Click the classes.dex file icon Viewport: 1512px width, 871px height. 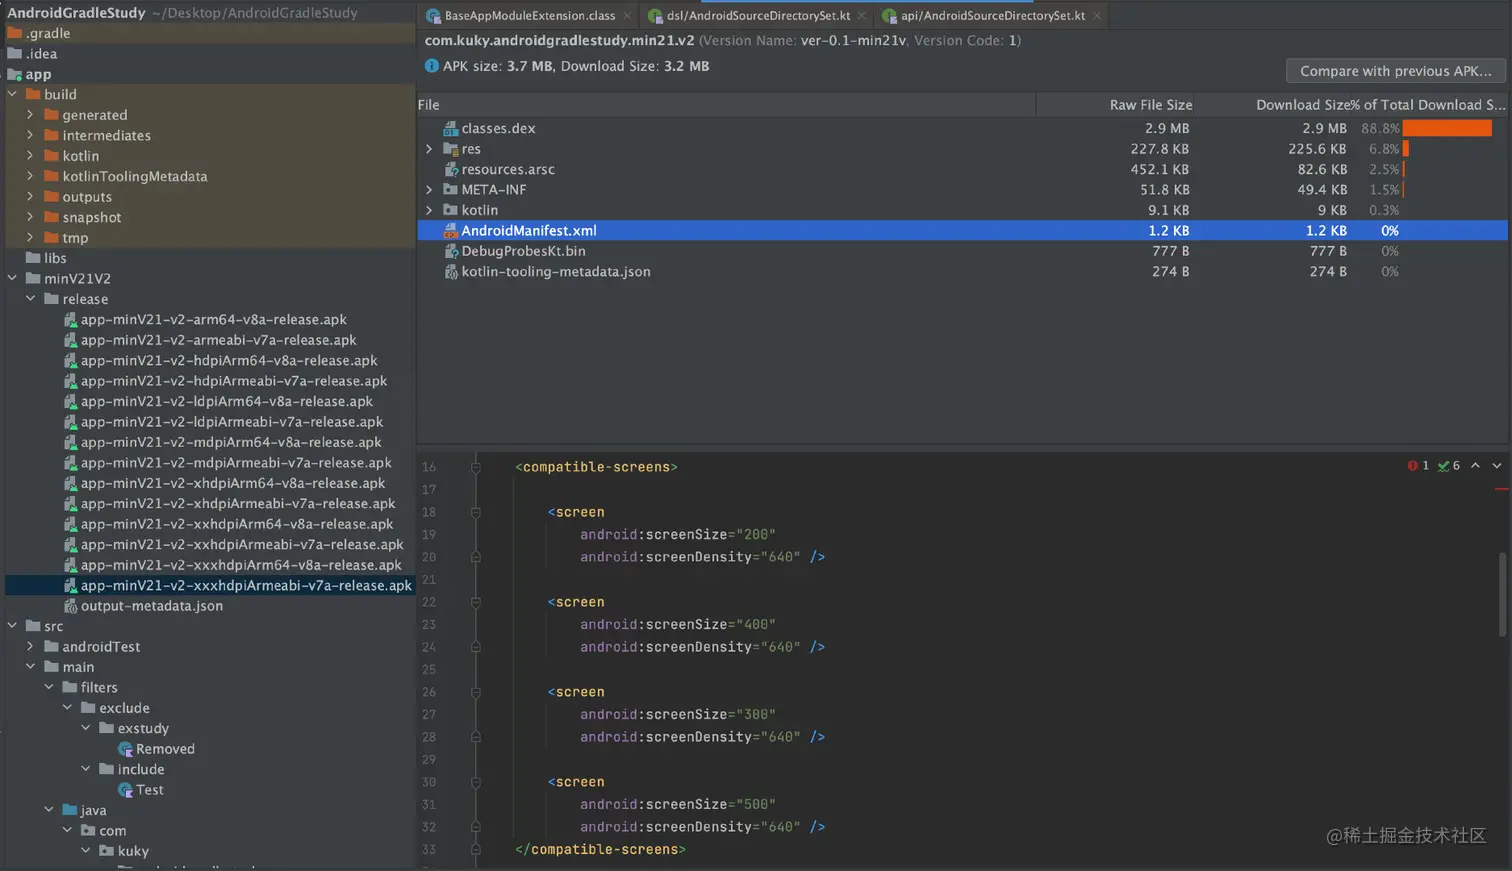(451, 129)
